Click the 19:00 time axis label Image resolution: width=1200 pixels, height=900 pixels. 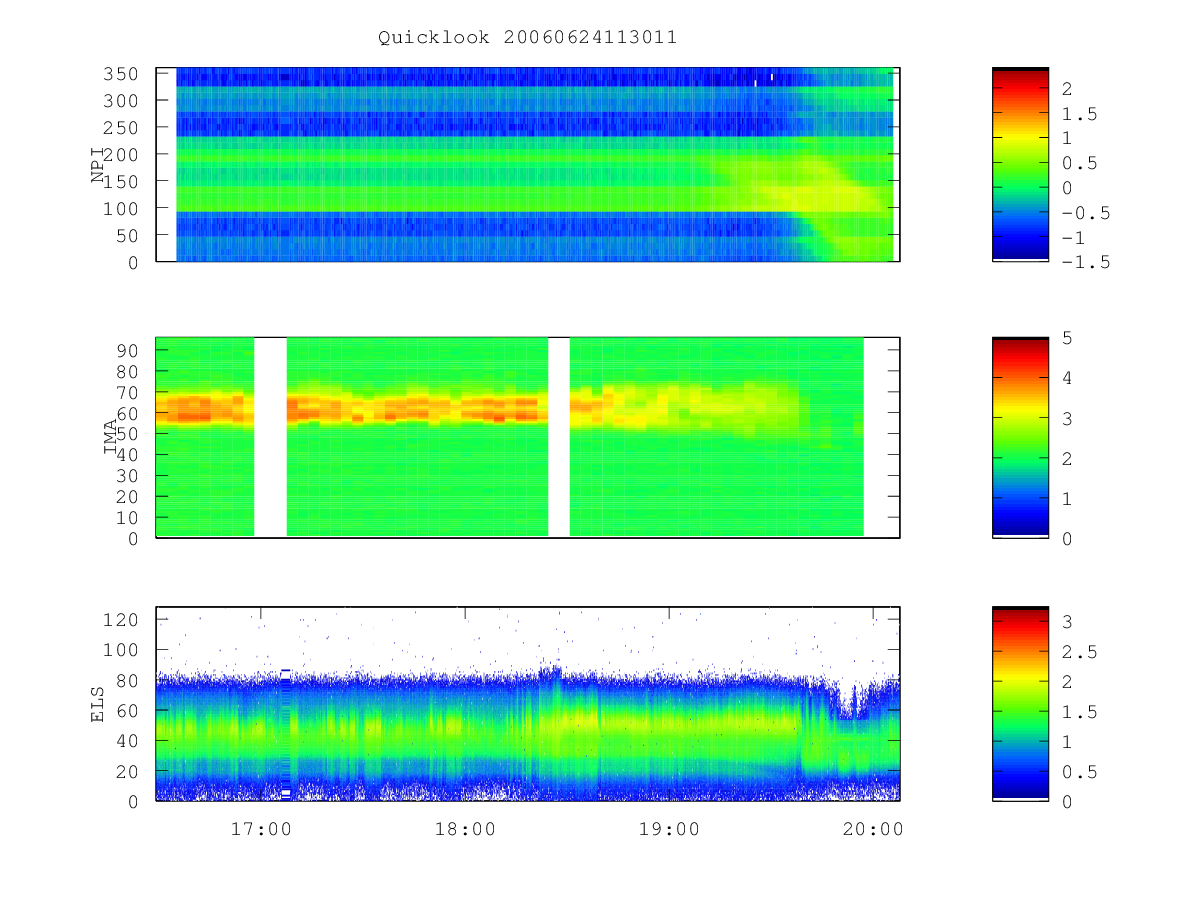(x=669, y=829)
